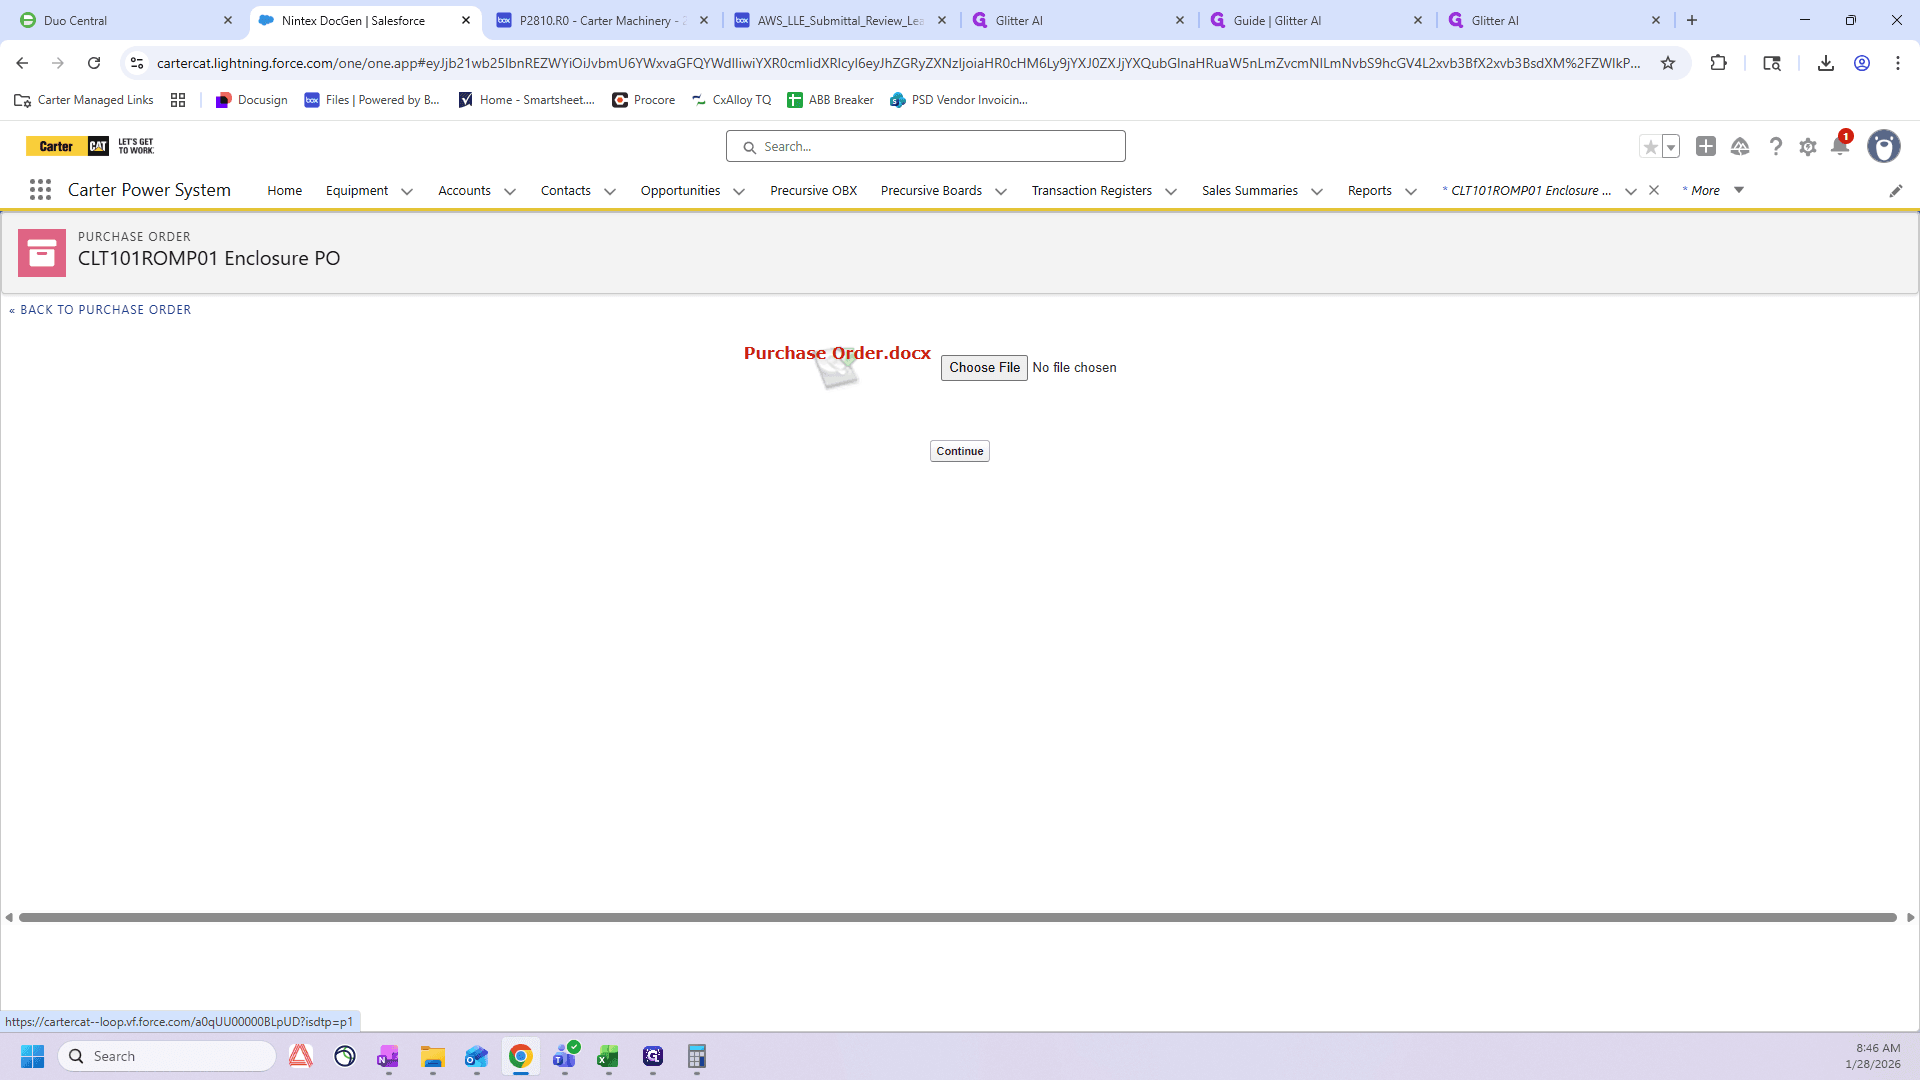The image size is (1920, 1080).
Task: Click Back to Purchase Order link
Action: click(x=100, y=310)
